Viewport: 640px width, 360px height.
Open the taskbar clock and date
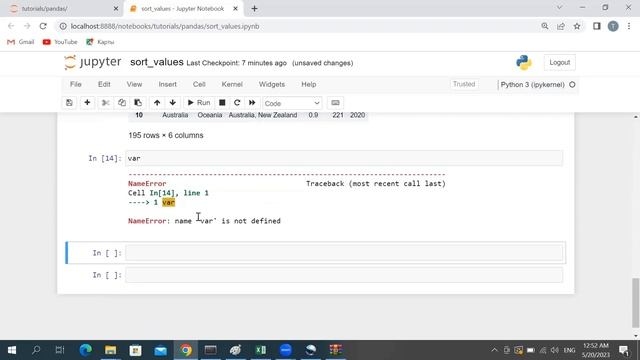pos(596,350)
